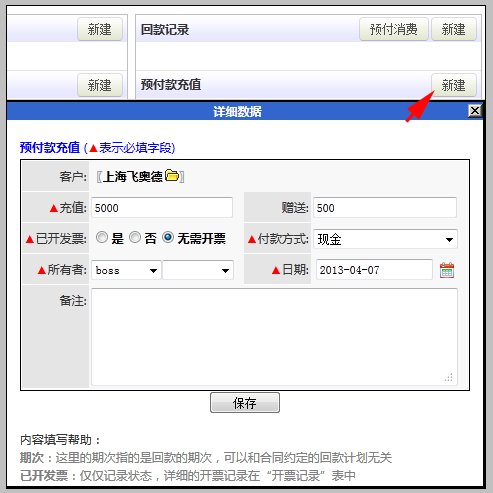Click the 预付消费 button
The height and width of the screenshot is (493, 493).
[394, 29]
